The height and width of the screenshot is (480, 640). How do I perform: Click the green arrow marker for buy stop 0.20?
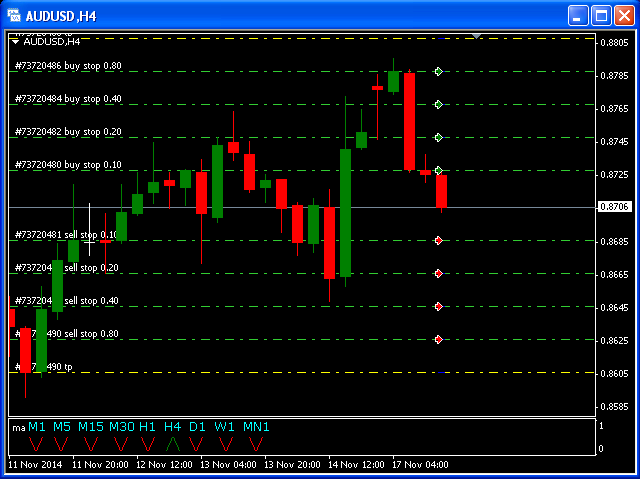(x=438, y=137)
